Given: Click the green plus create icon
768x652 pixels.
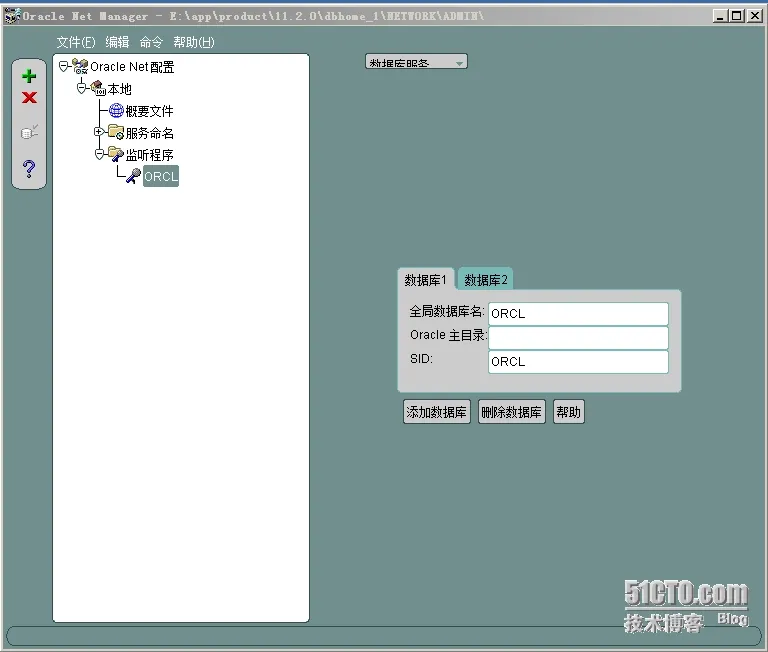Looking at the screenshot, I should (x=29, y=76).
